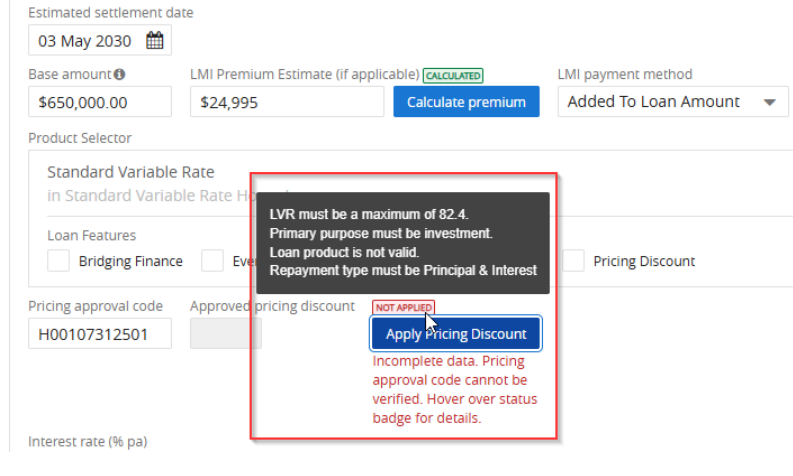793x476 pixels.
Task: Click the LMI Premium Estimate field
Action: click(287, 102)
